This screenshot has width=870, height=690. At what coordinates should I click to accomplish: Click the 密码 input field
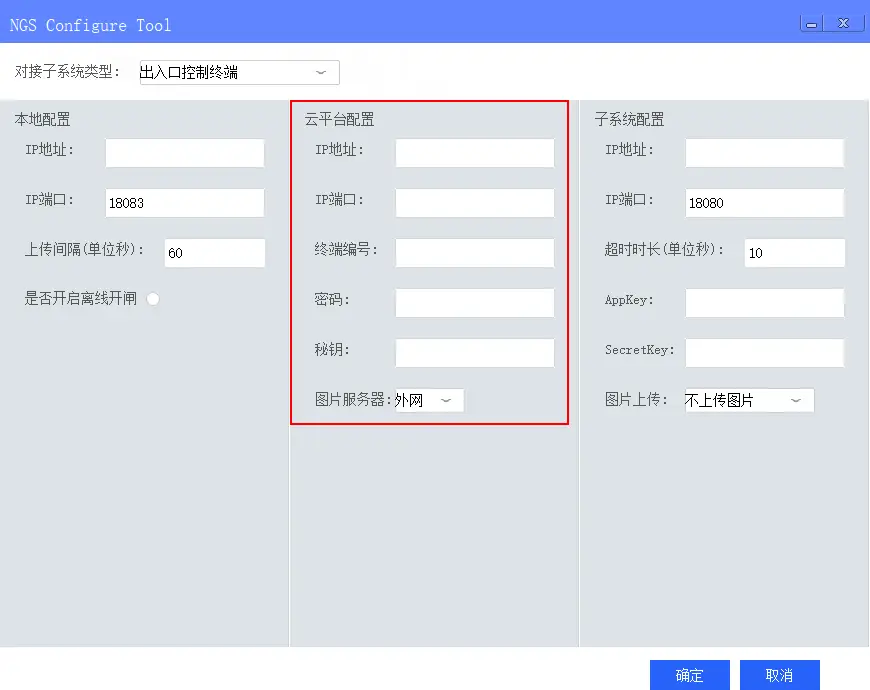[x=474, y=303]
